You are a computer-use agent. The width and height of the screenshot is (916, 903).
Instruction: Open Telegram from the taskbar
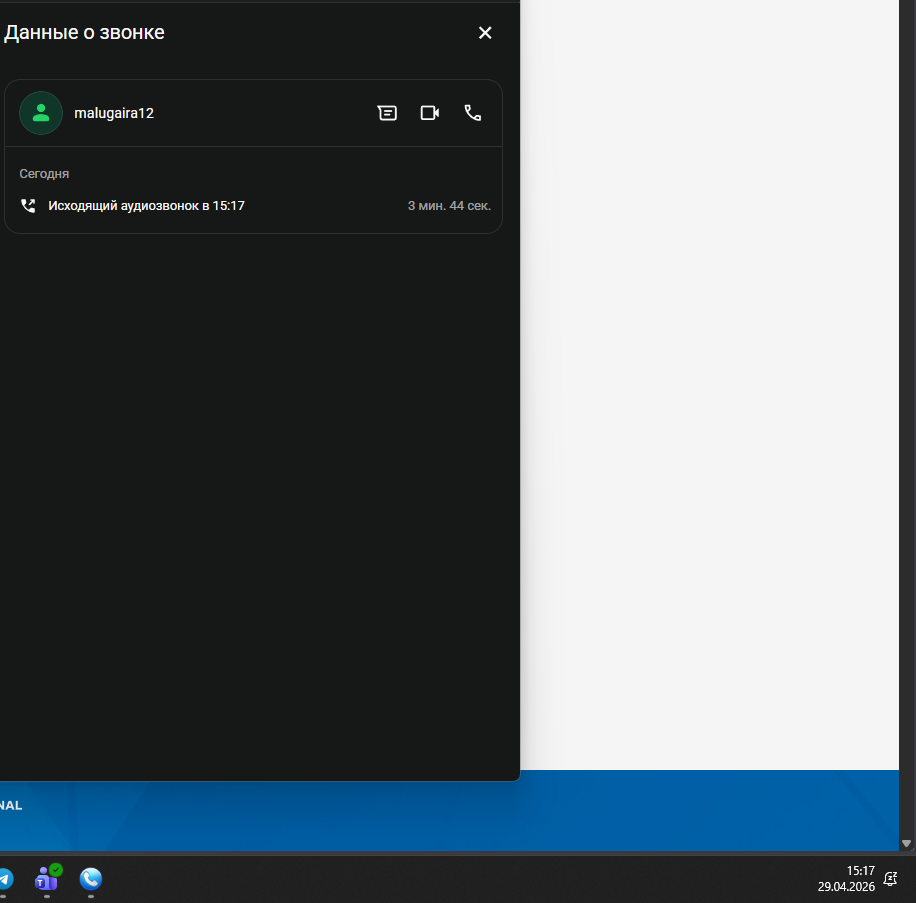[x=5, y=878]
